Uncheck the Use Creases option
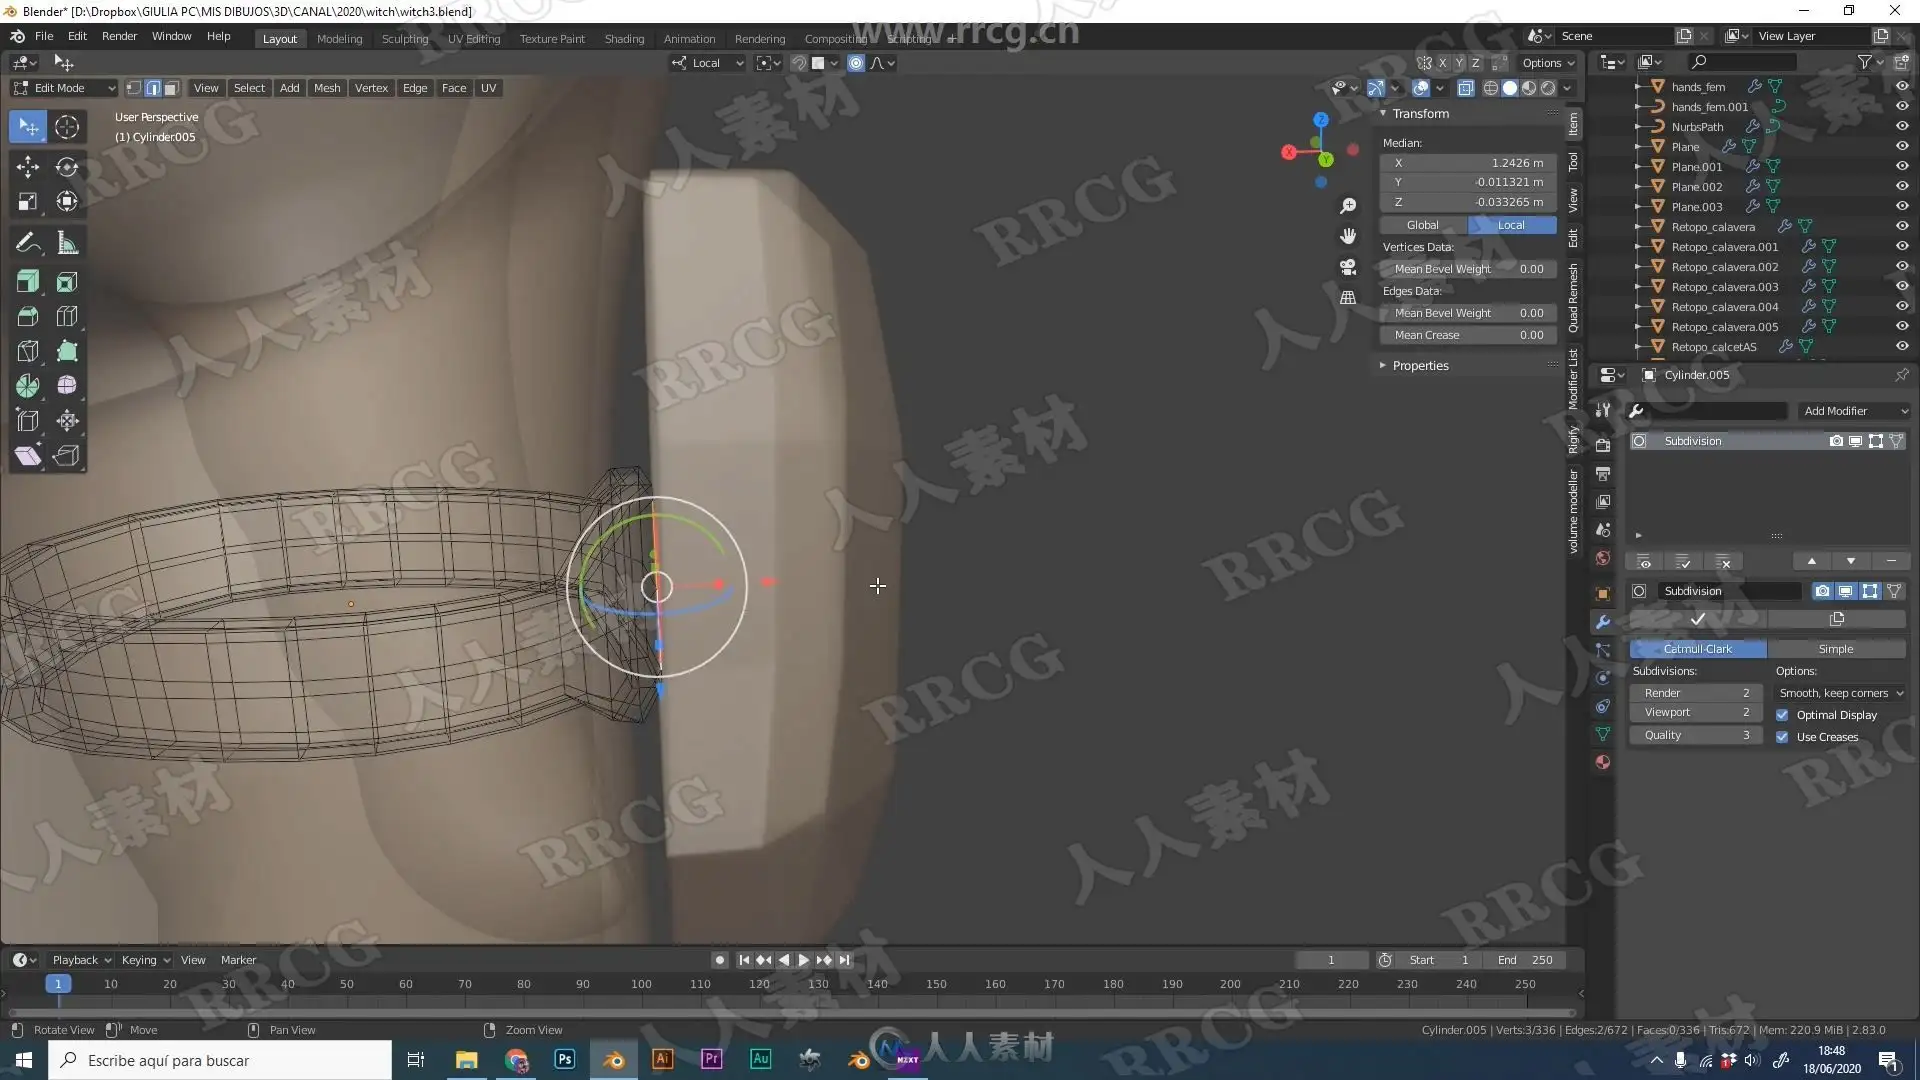 click(x=1782, y=737)
